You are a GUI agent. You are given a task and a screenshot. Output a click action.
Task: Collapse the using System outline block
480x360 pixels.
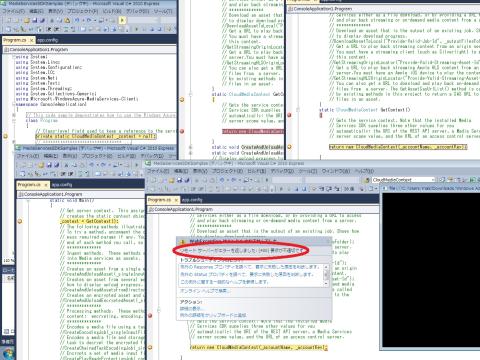(14, 57)
